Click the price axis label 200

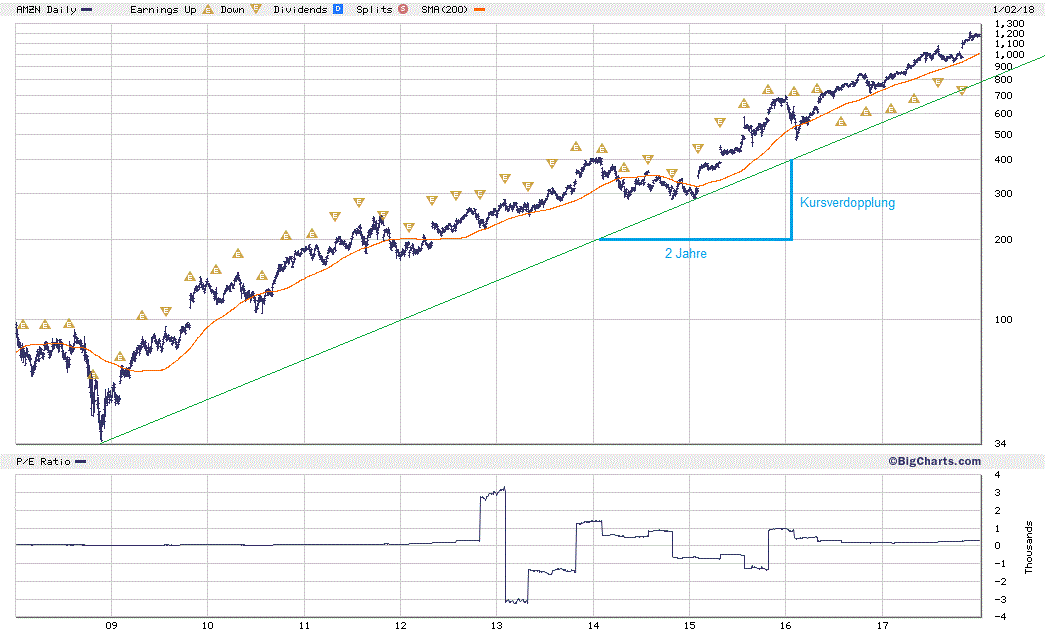[1003, 239]
